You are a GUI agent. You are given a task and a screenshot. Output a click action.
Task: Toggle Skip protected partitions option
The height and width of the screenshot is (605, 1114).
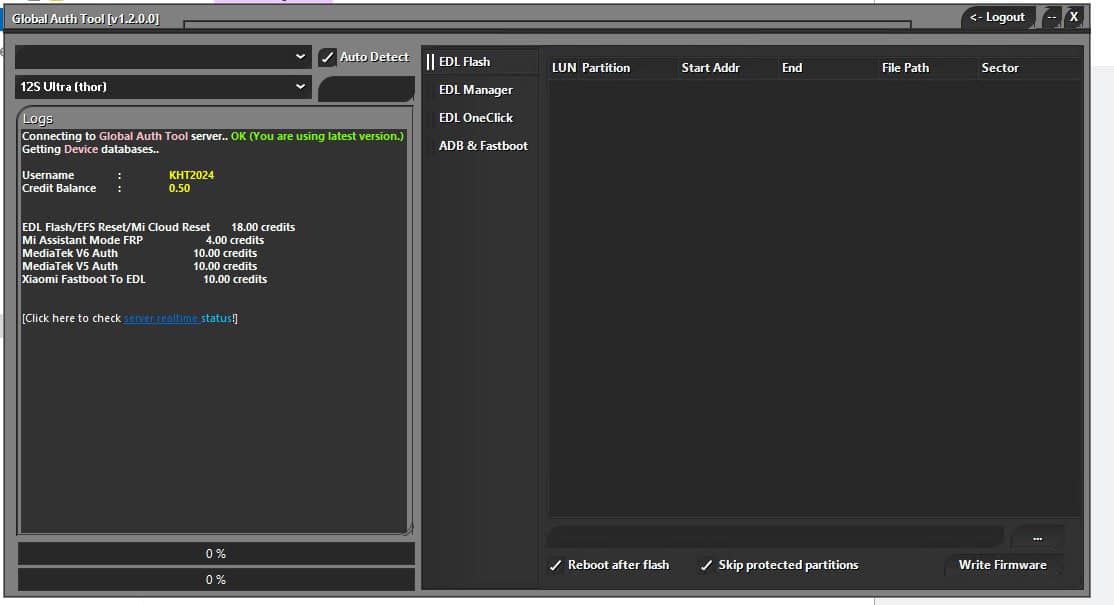point(779,565)
